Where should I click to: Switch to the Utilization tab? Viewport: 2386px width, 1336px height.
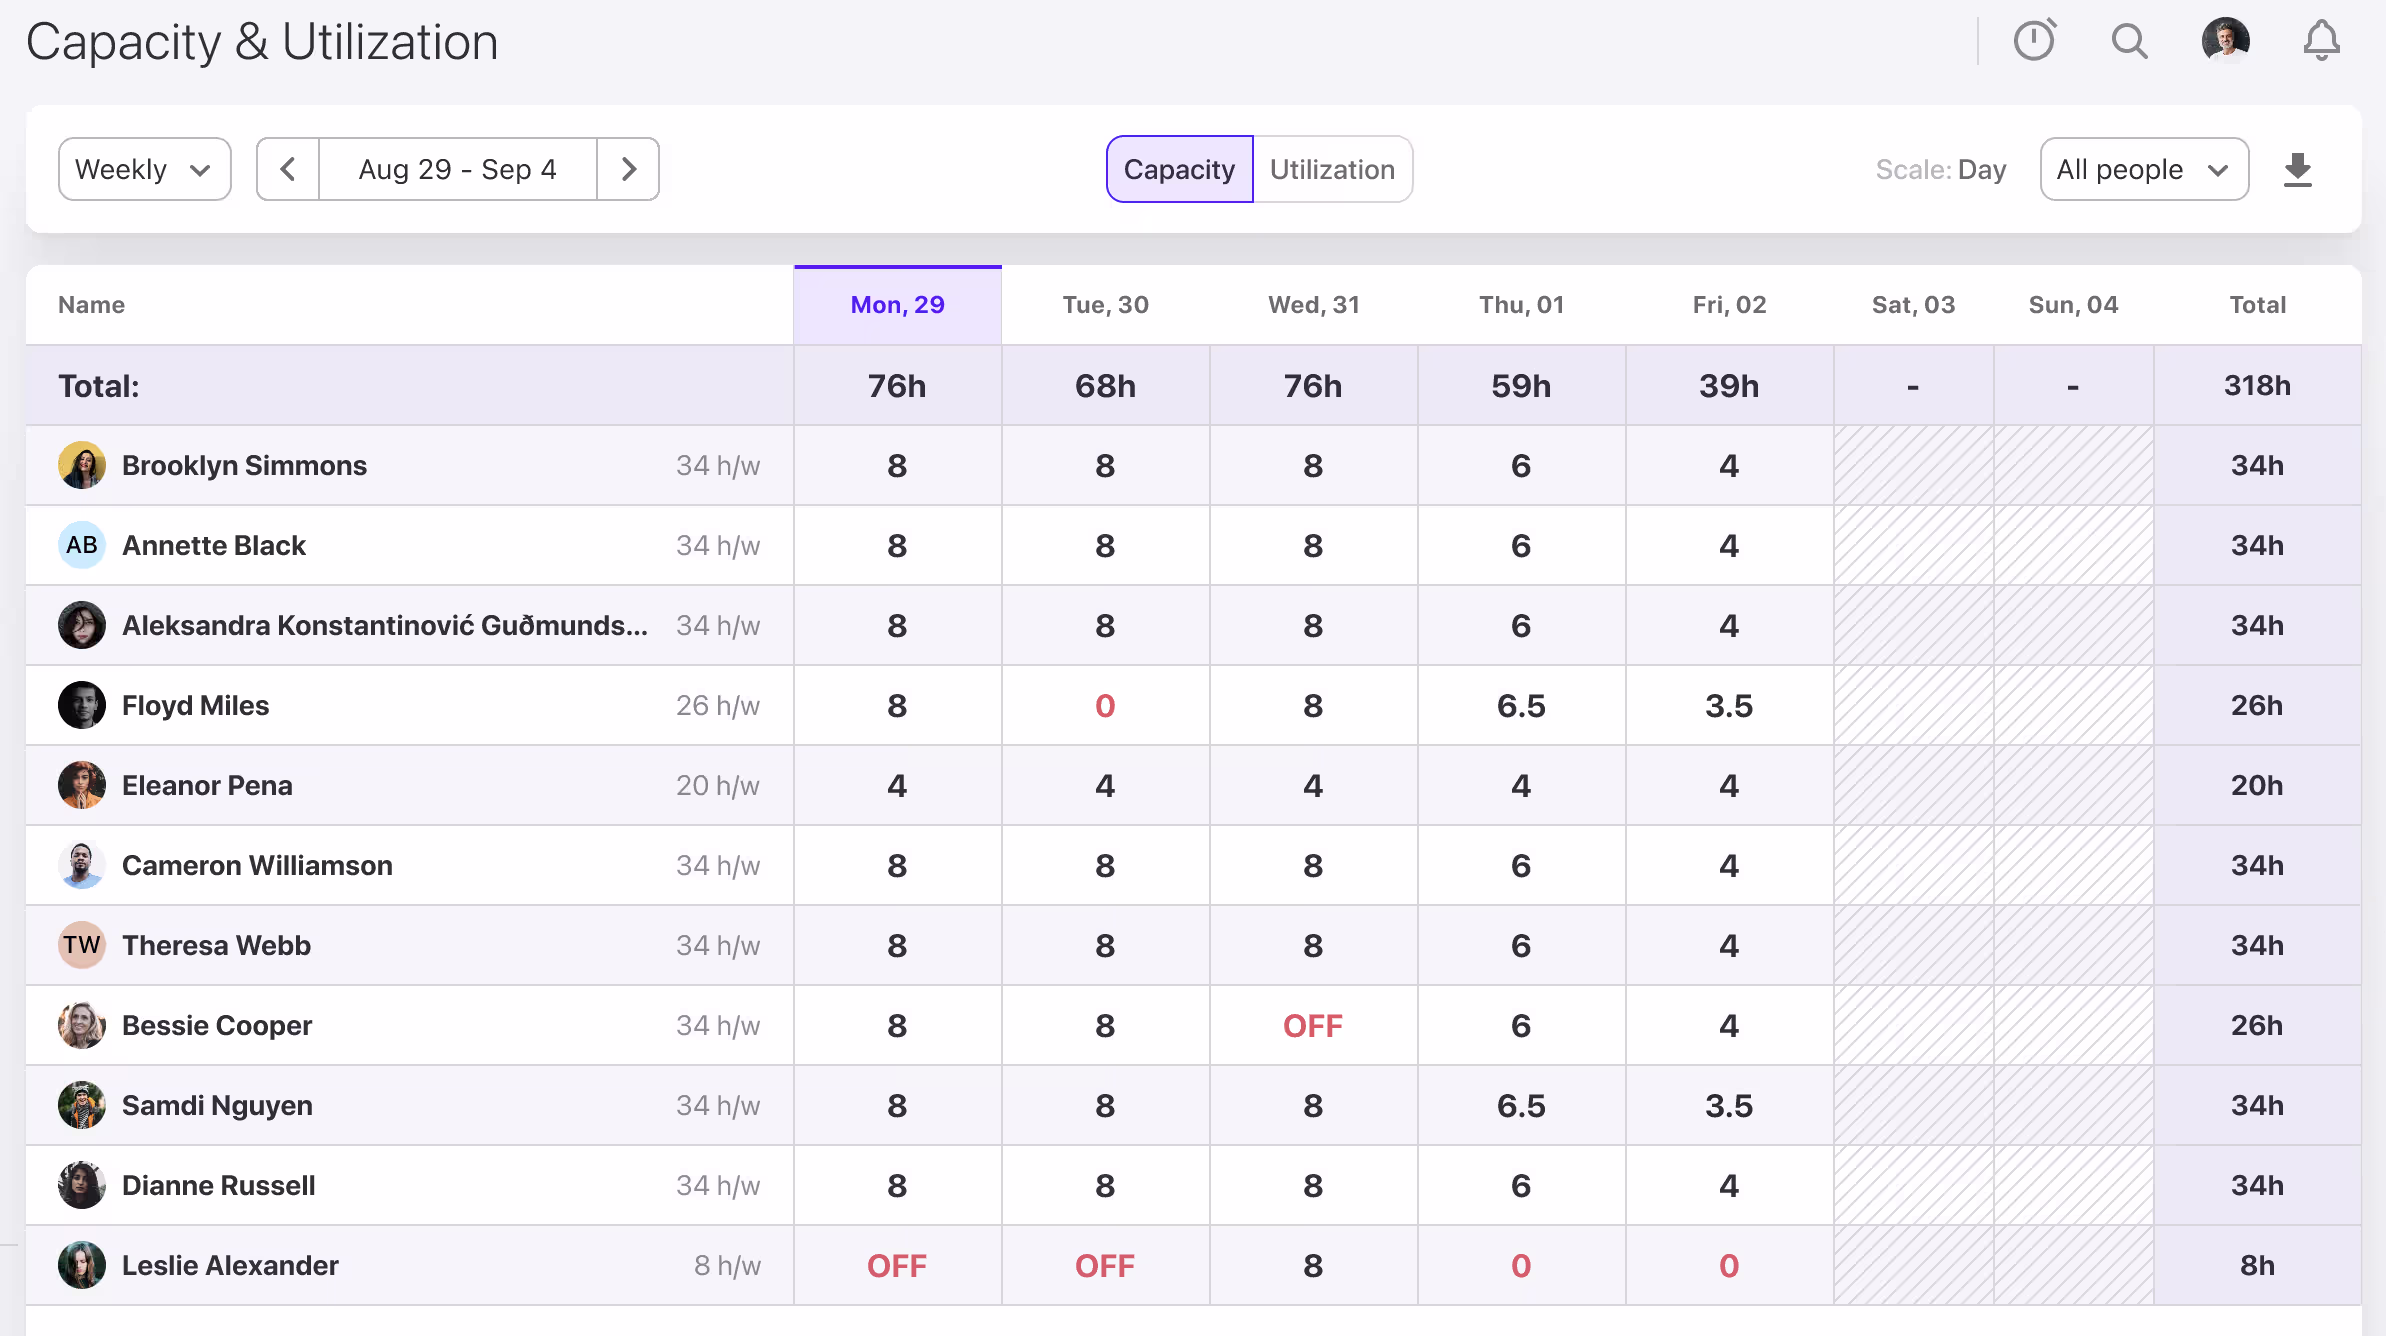1332,169
